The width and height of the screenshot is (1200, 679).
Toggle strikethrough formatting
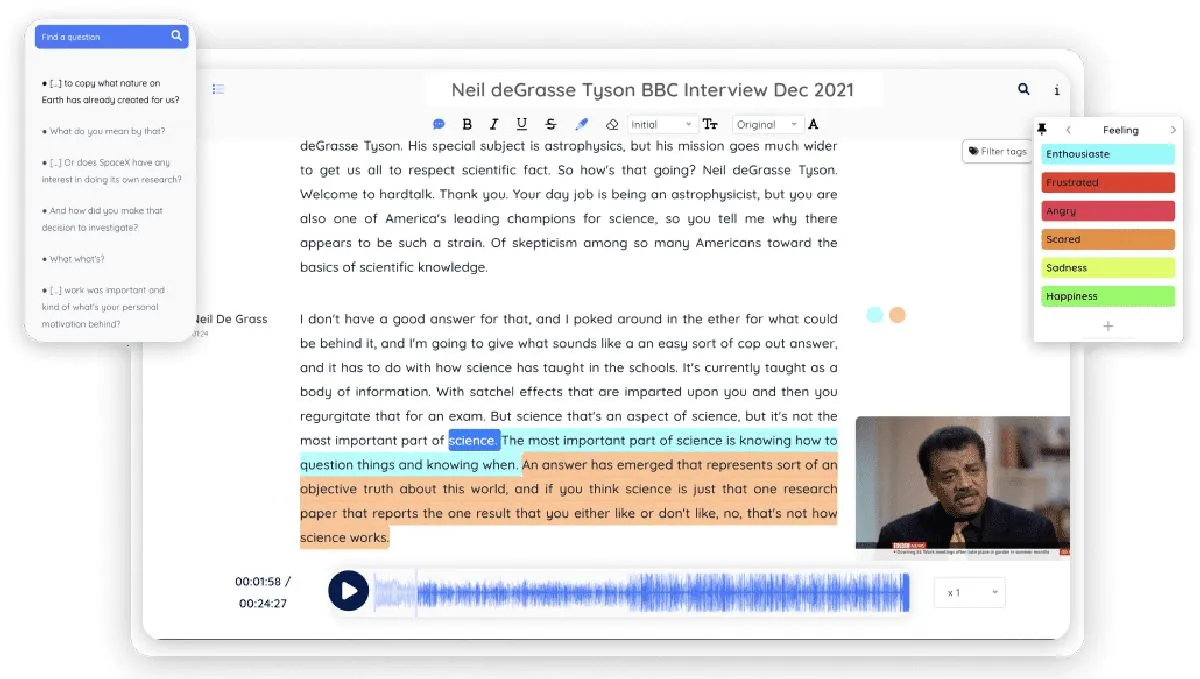pos(551,124)
